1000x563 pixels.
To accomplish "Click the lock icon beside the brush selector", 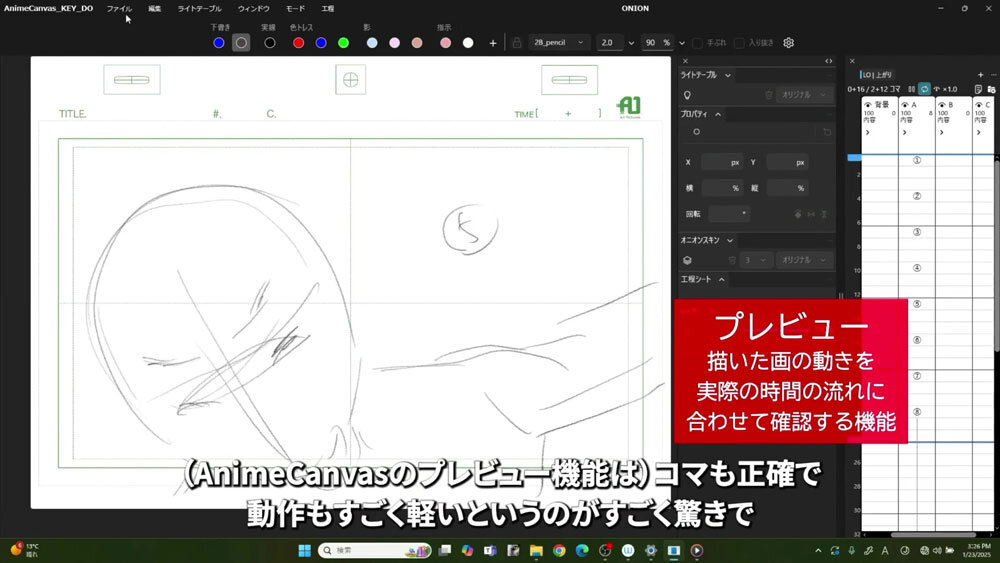I will pos(517,43).
